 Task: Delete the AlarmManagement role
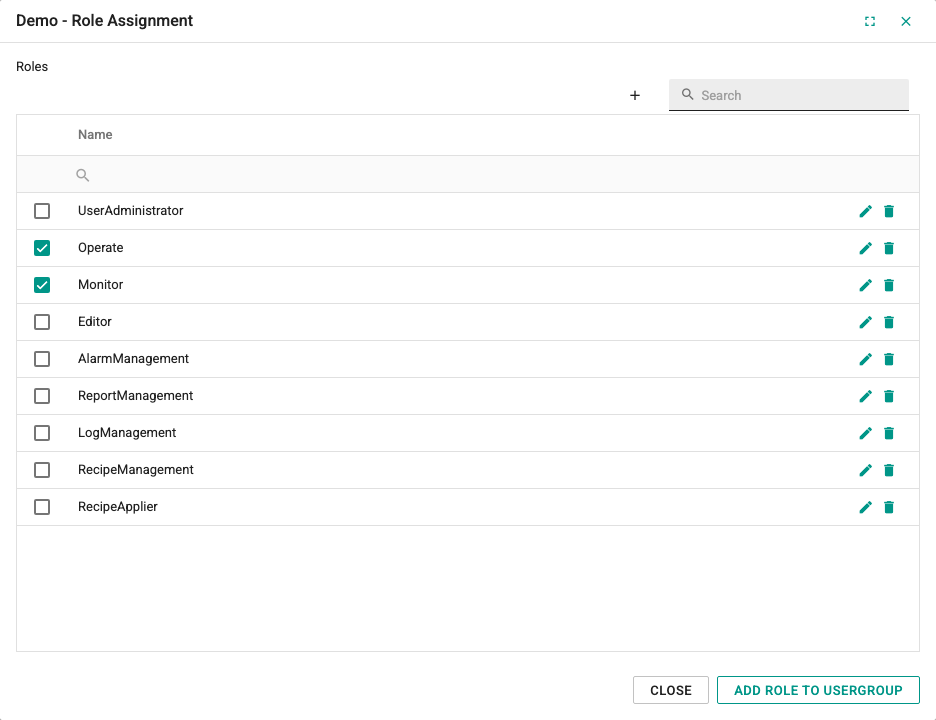(889, 359)
